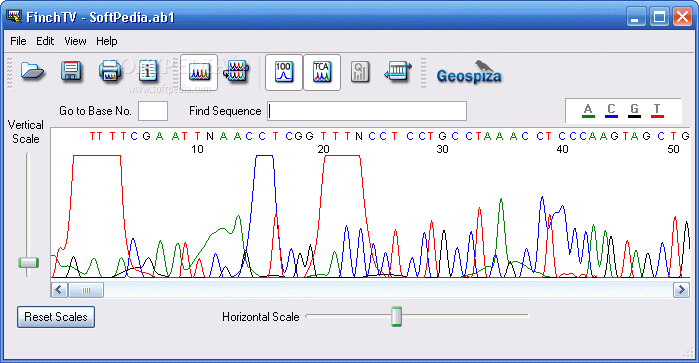
Task: Click base position number 40
Action: 563,149
